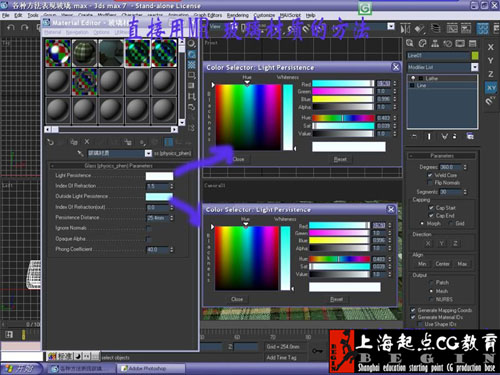Click the Segments spinner arrows
This screenshot has width=500, height=375.
(465, 192)
